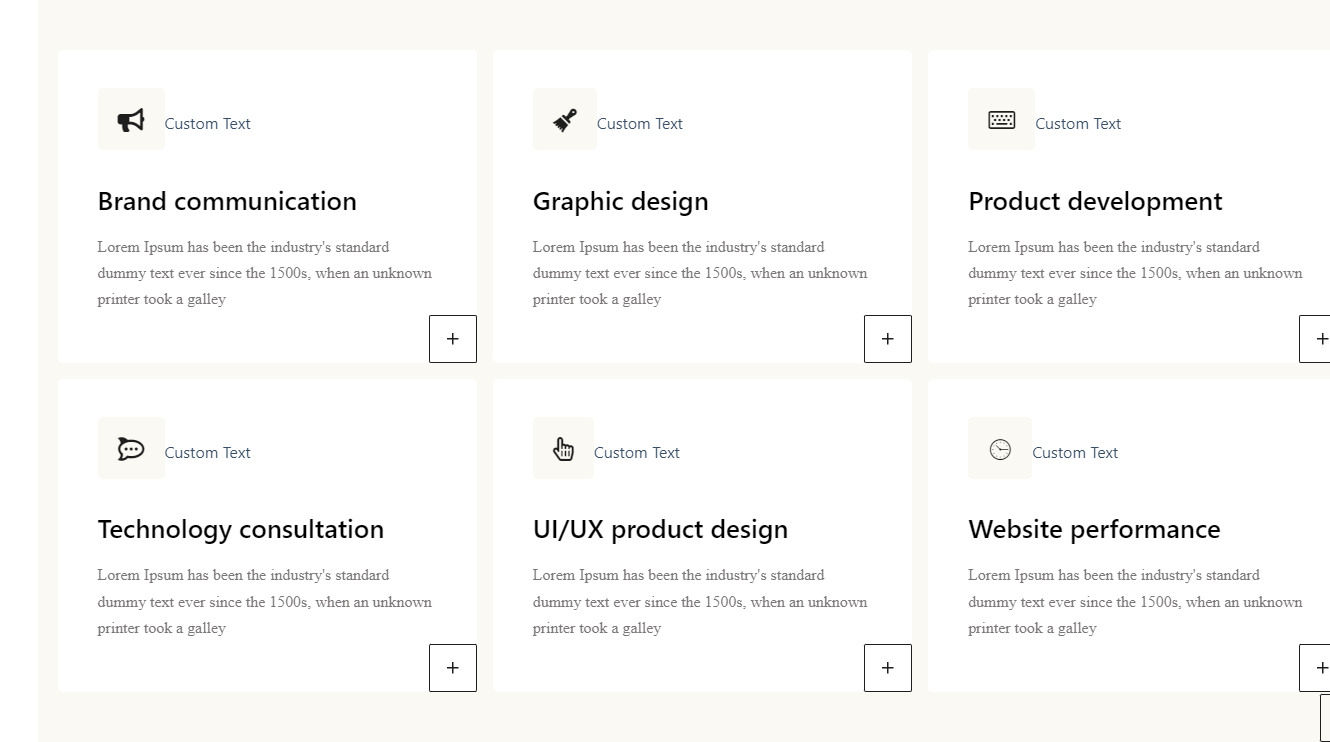Select the Product development title
This screenshot has height=742, width=1330.
[x=1095, y=201]
